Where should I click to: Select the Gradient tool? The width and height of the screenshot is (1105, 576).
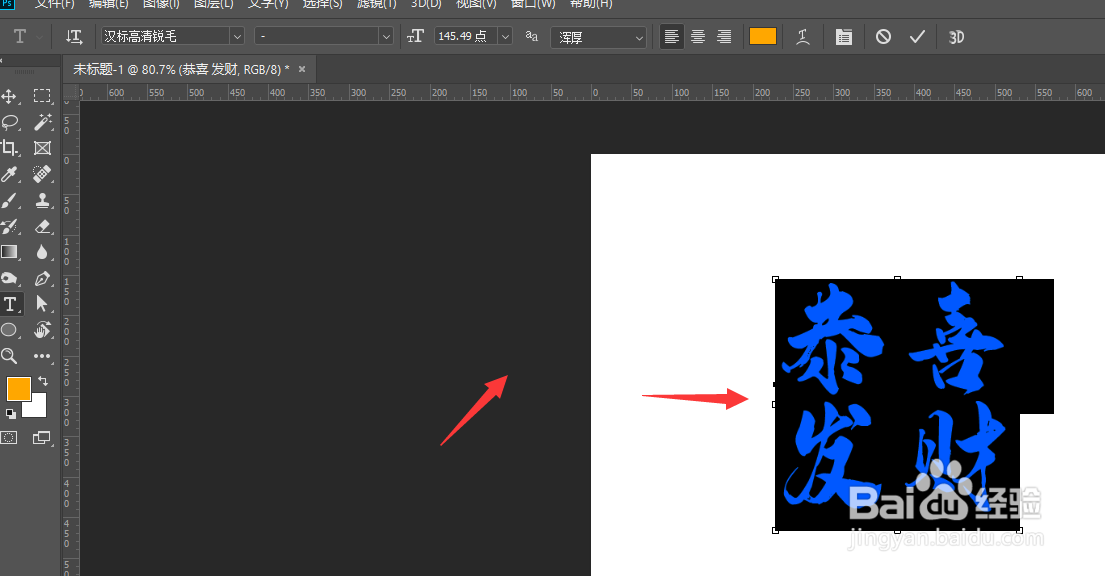pos(10,252)
